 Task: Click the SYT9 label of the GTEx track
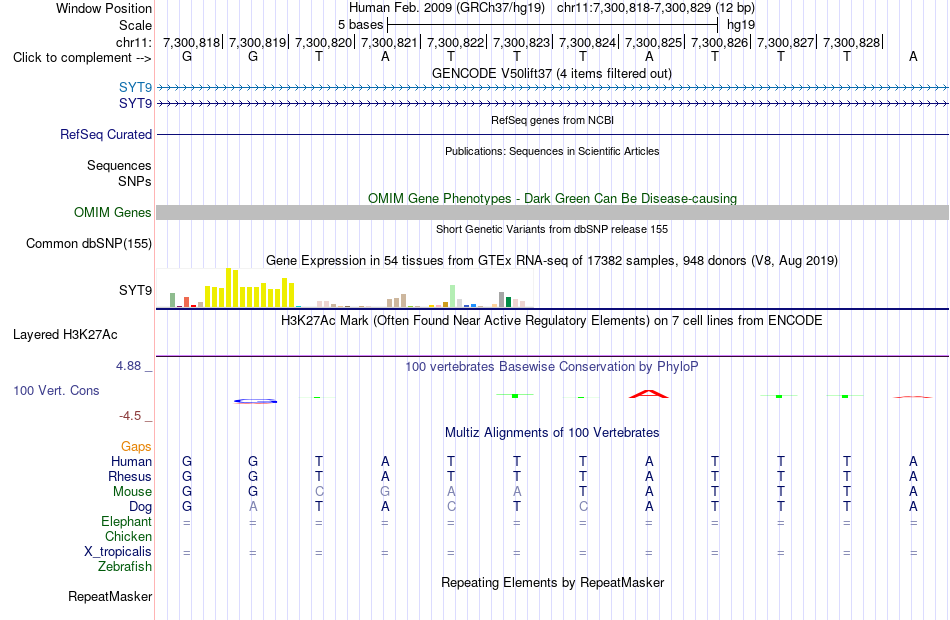[135, 290]
